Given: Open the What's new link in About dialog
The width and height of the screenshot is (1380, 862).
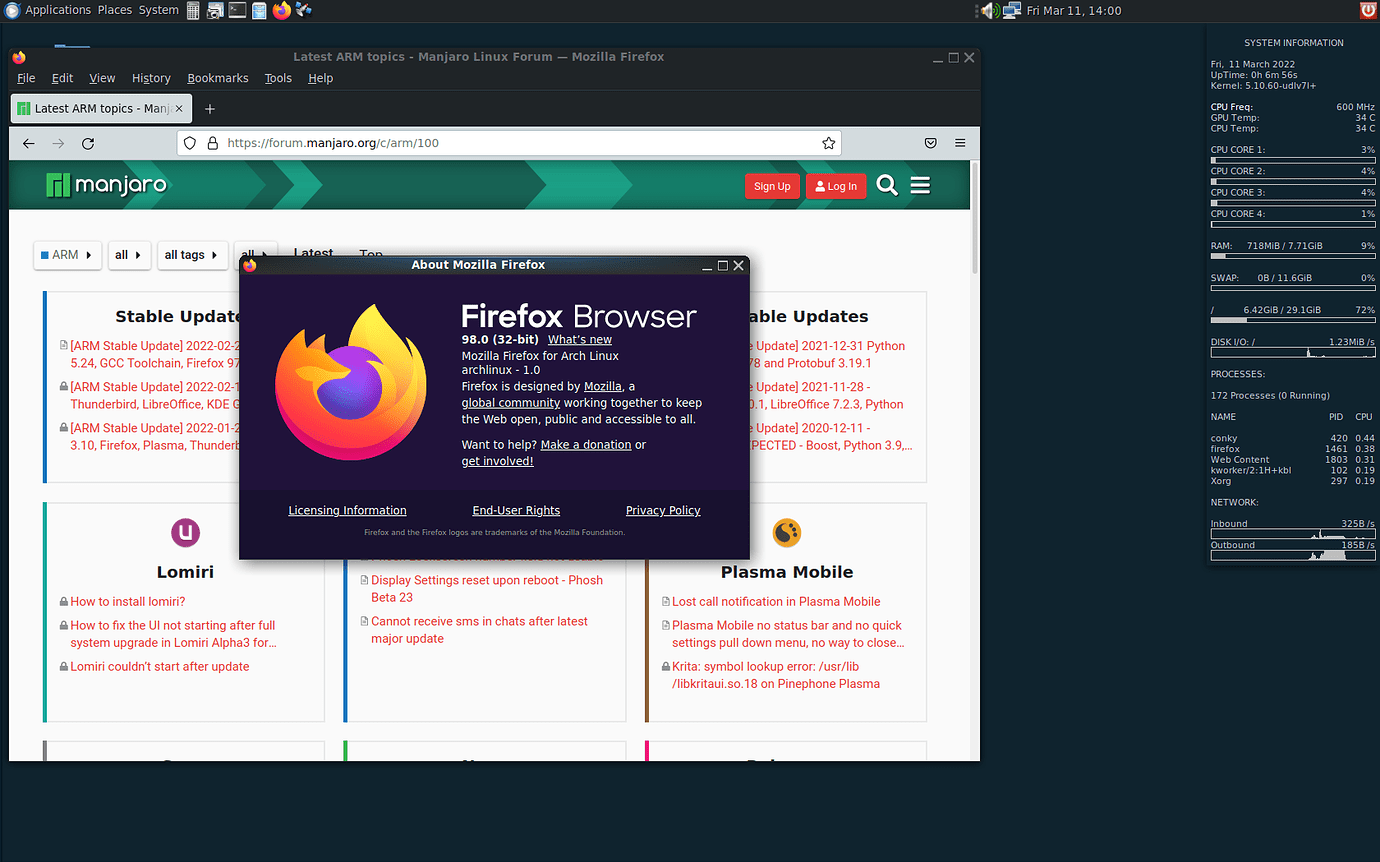Looking at the screenshot, I should [580, 340].
